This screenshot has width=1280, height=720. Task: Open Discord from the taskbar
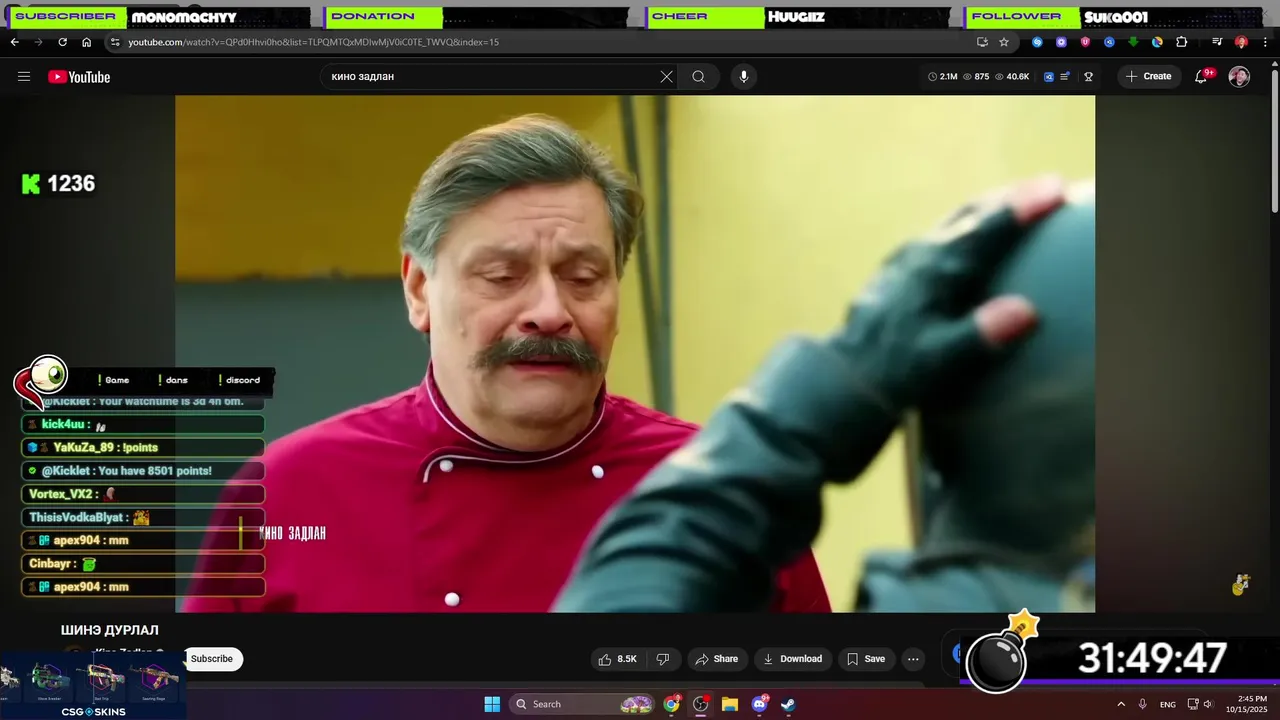(759, 704)
